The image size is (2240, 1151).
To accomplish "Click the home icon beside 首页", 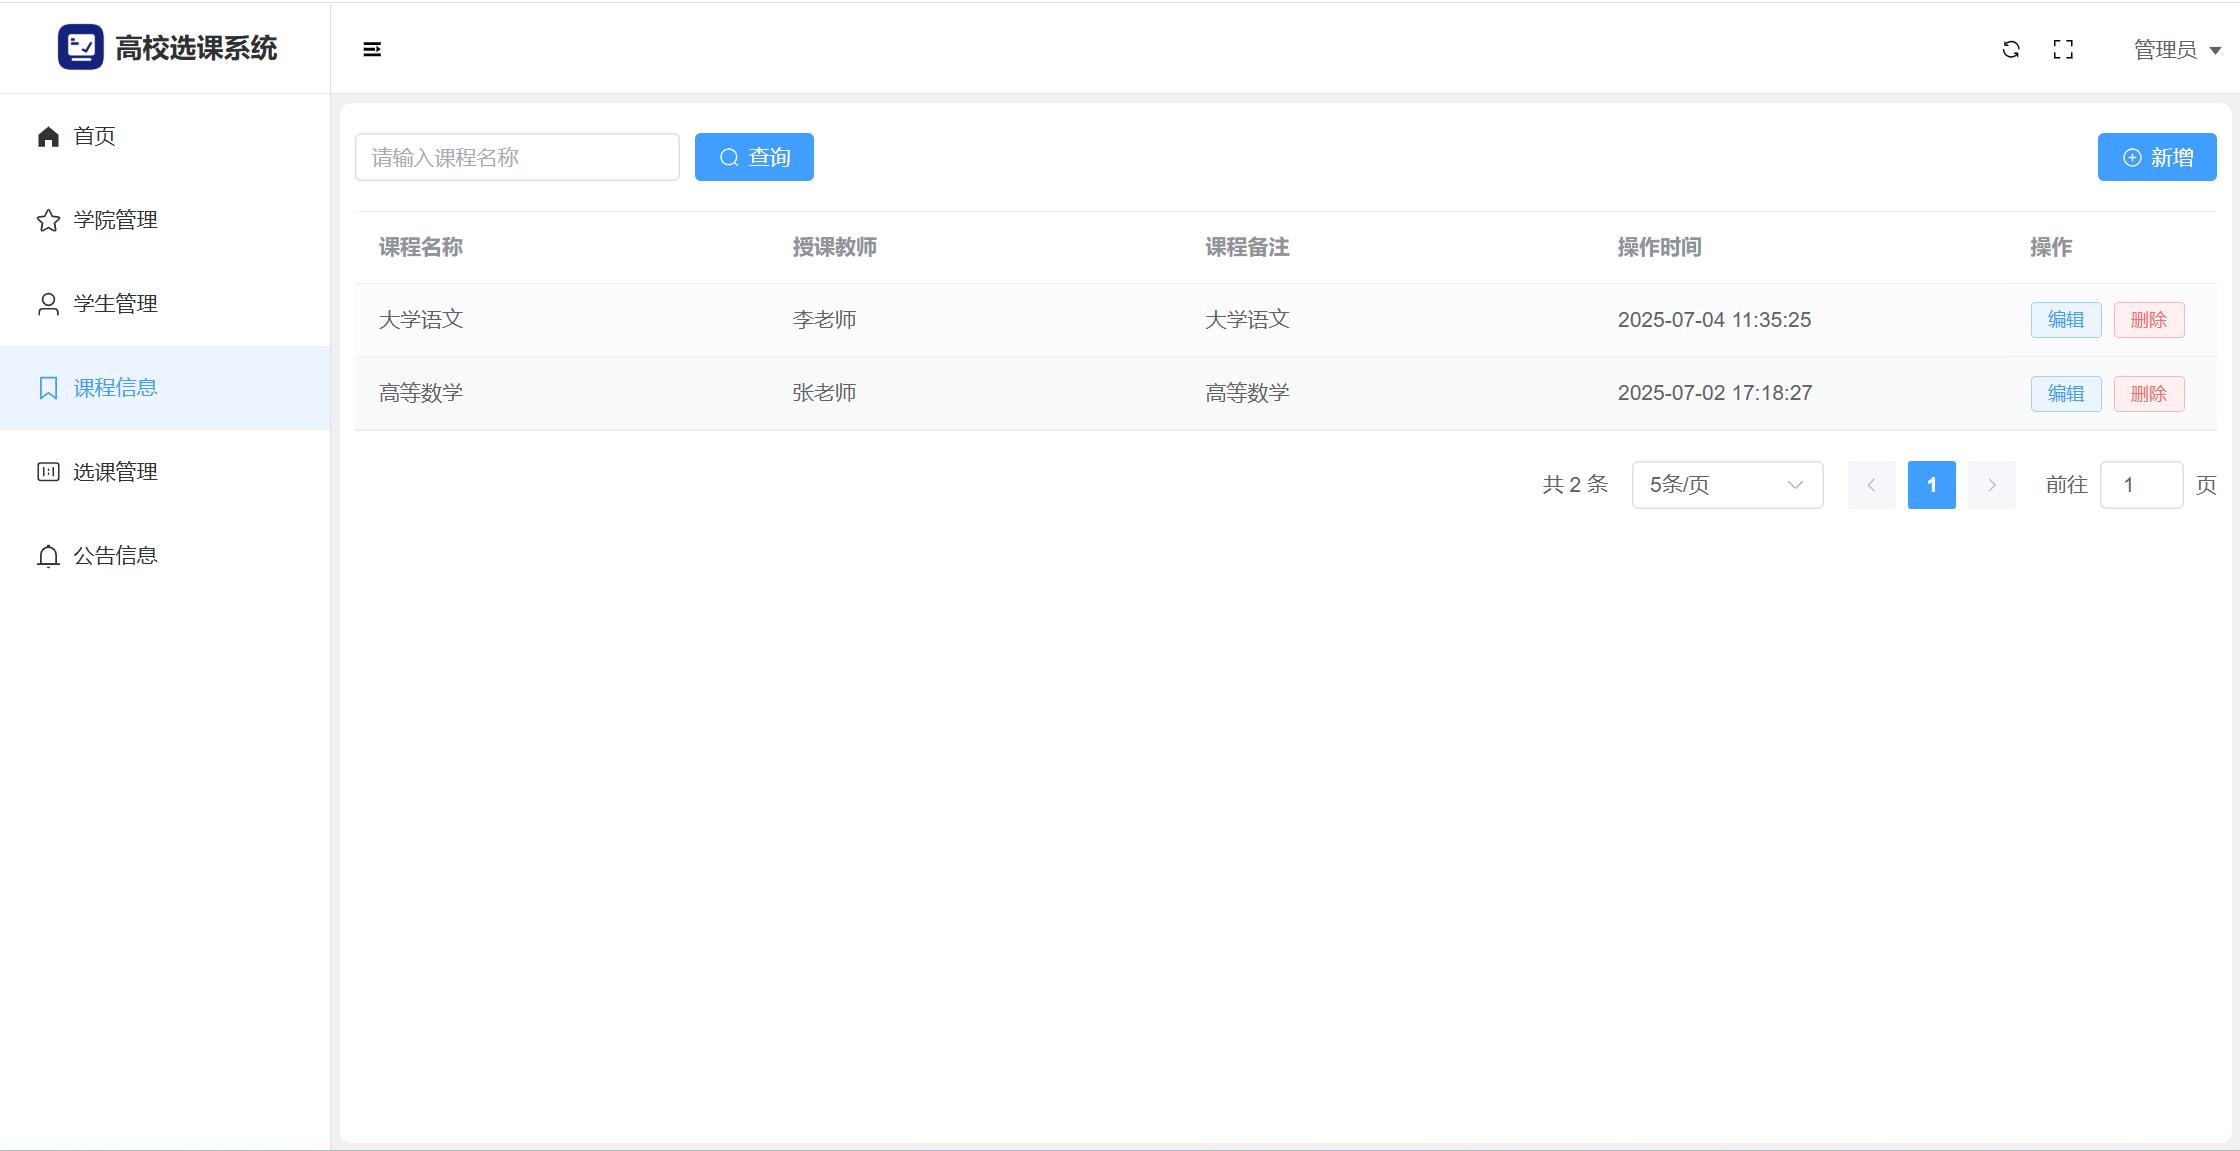I will 48,136.
